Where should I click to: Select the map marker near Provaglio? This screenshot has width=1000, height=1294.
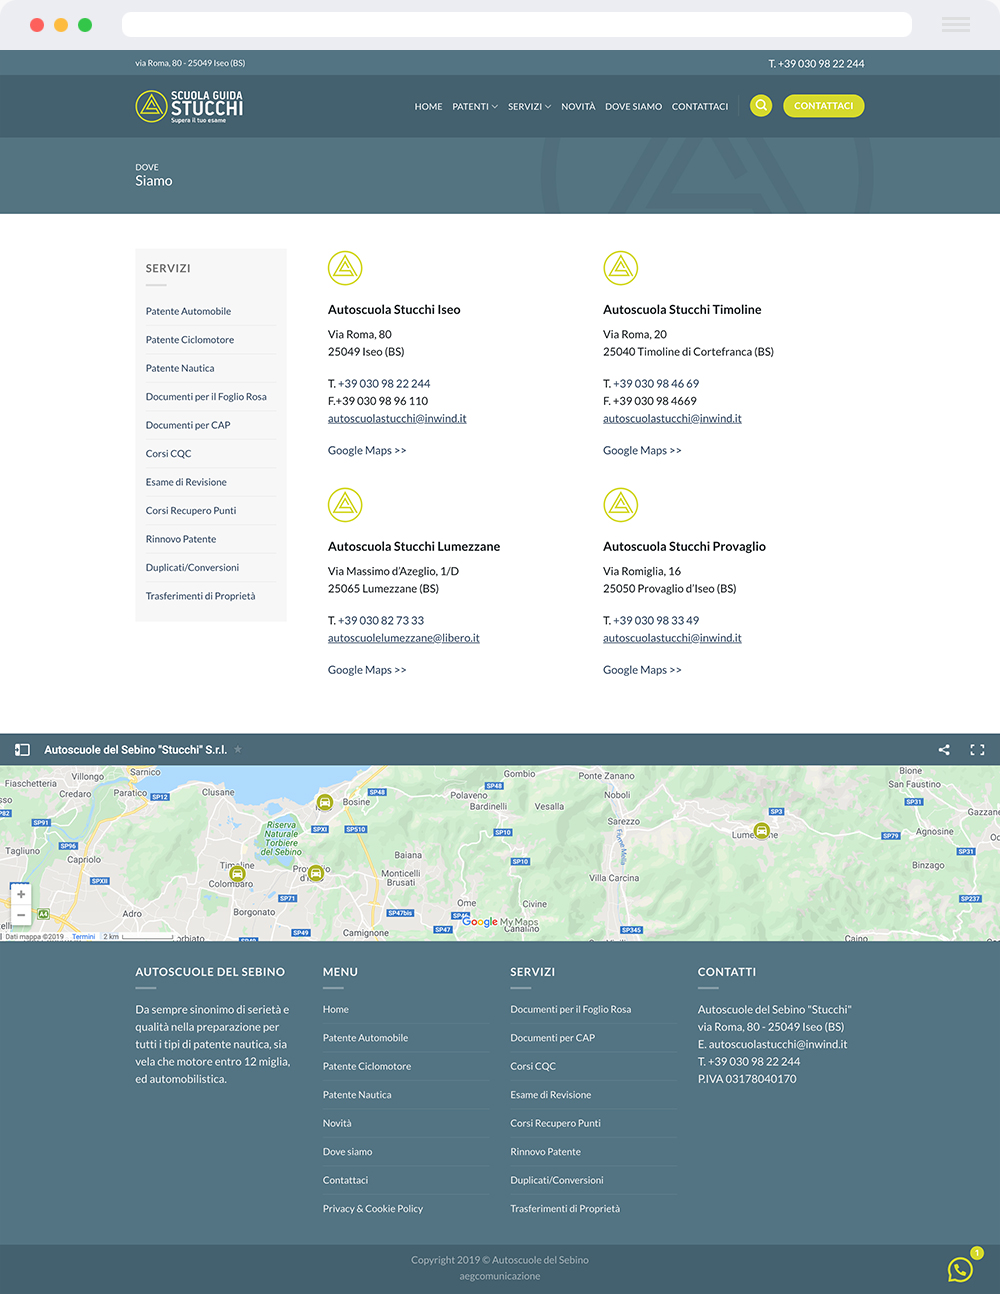[316, 873]
